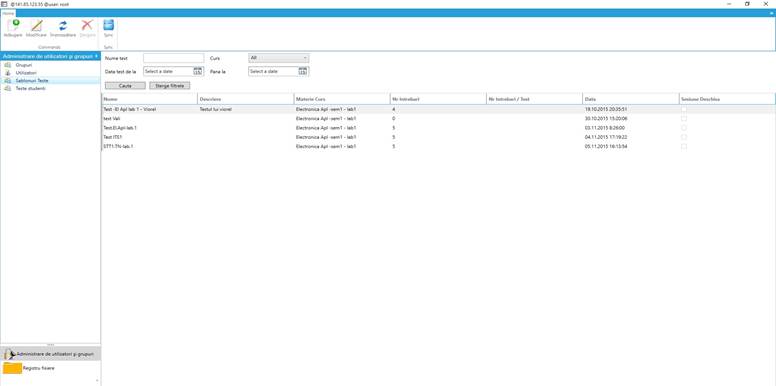This screenshot has height=386, width=776.
Task: Click the date cell '04.11.2015 17:19:22'
Action: pos(606,137)
